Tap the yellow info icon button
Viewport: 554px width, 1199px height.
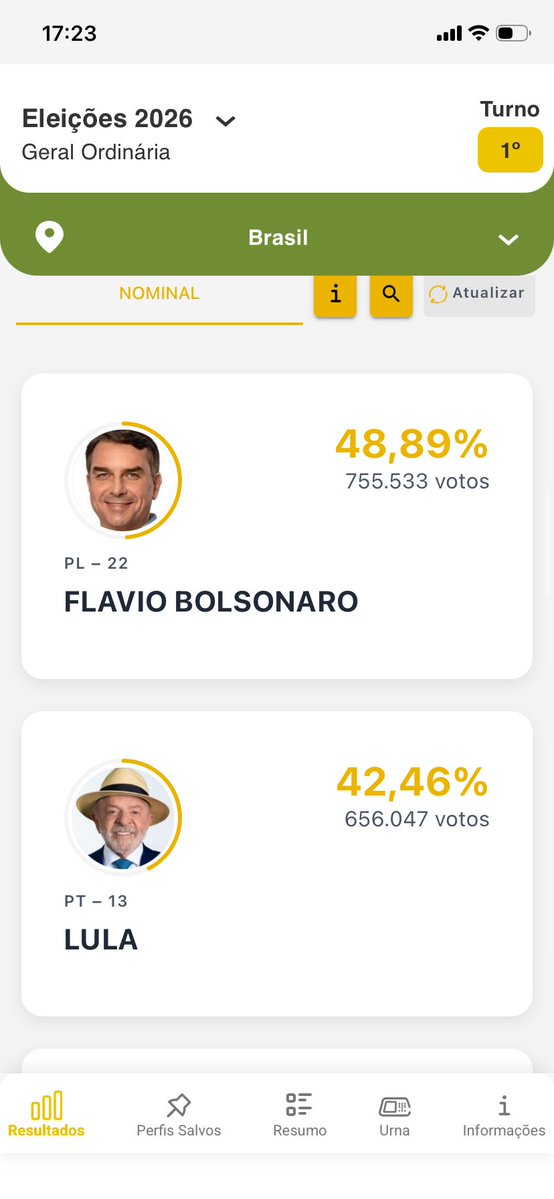(x=335, y=294)
